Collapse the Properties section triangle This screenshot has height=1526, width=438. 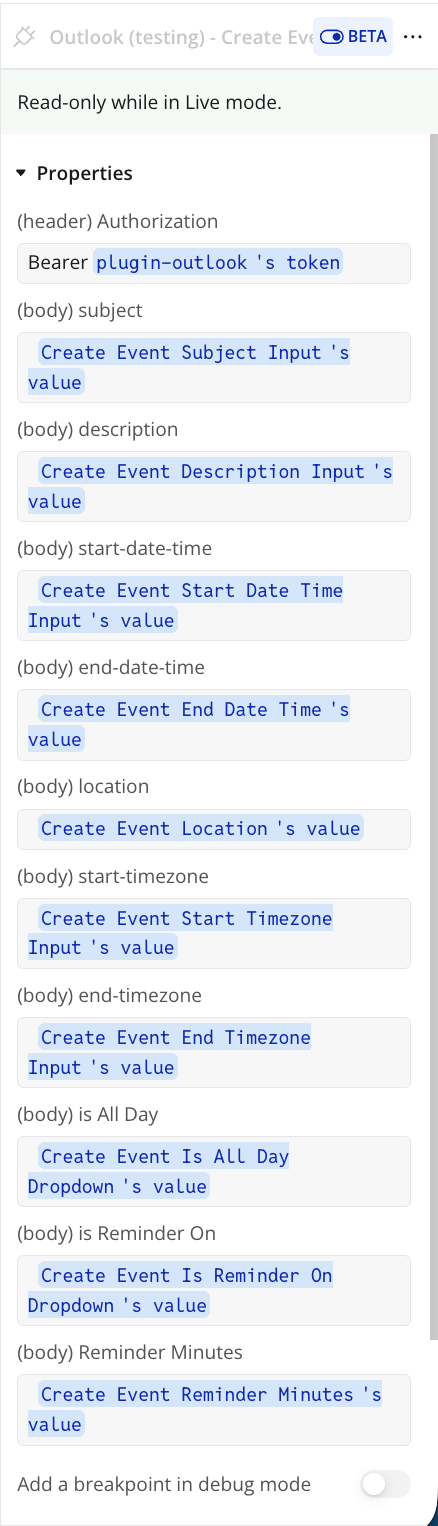tap(22, 174)
